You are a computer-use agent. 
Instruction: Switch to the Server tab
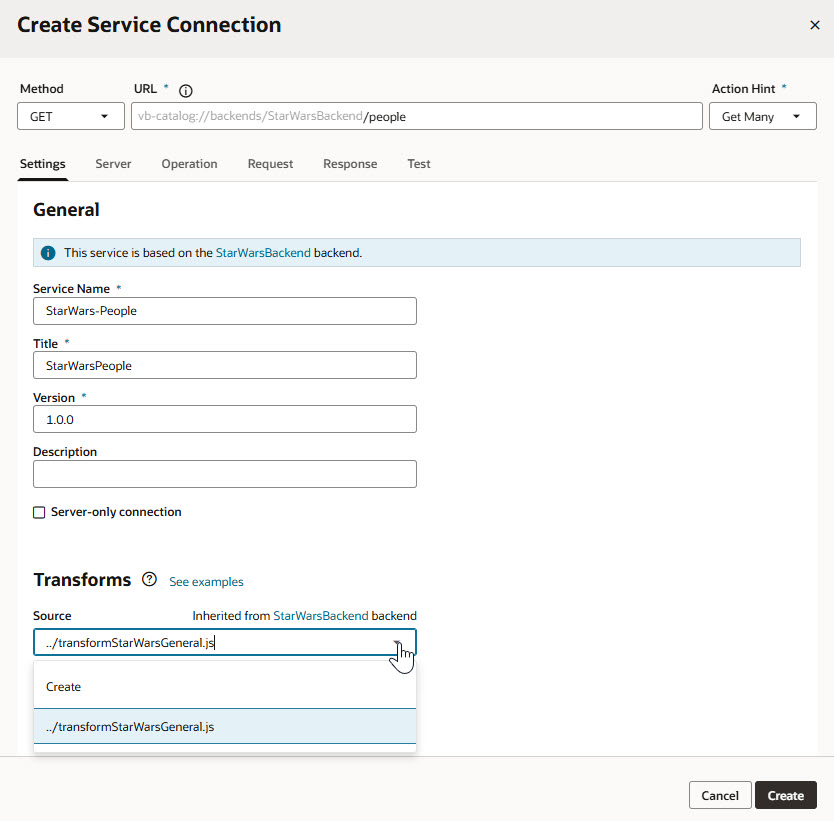click(113, 163)
